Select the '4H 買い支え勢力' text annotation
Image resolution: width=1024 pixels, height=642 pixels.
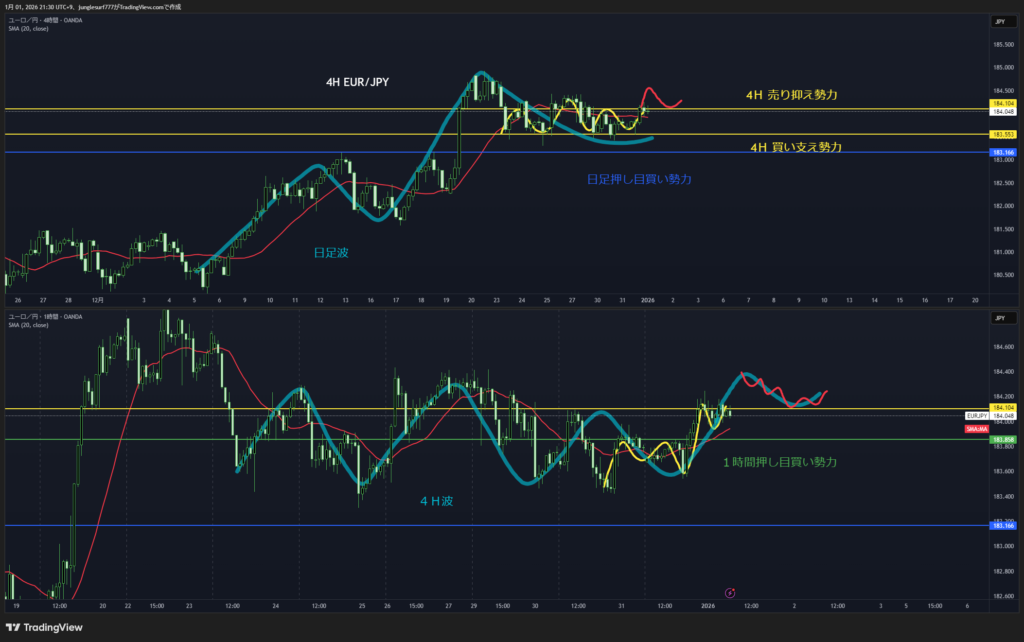795,147
